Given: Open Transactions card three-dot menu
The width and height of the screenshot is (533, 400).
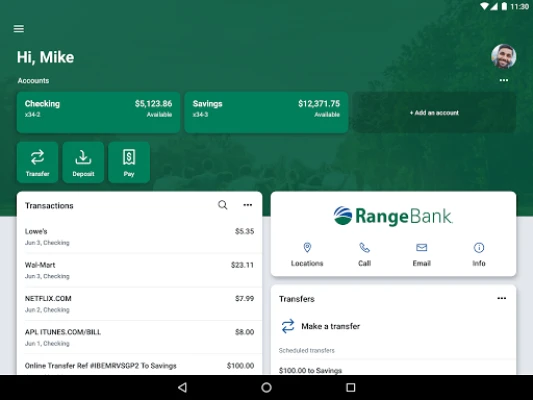Looking at the screenshot, I should point(247,205).
